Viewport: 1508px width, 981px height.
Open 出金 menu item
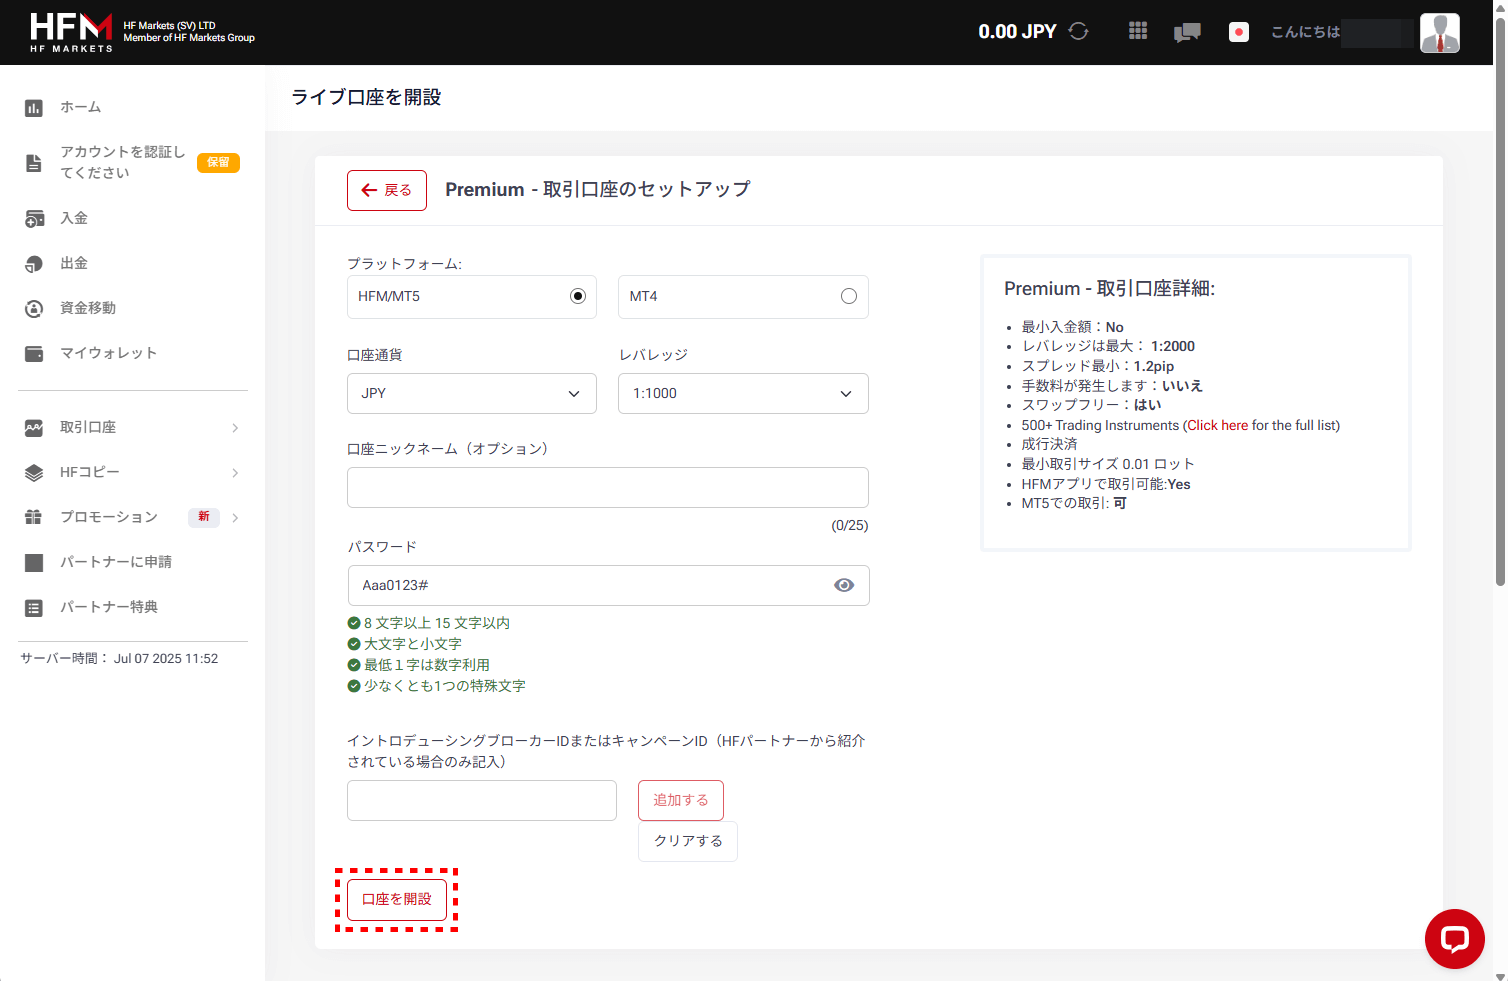[74, 263]
